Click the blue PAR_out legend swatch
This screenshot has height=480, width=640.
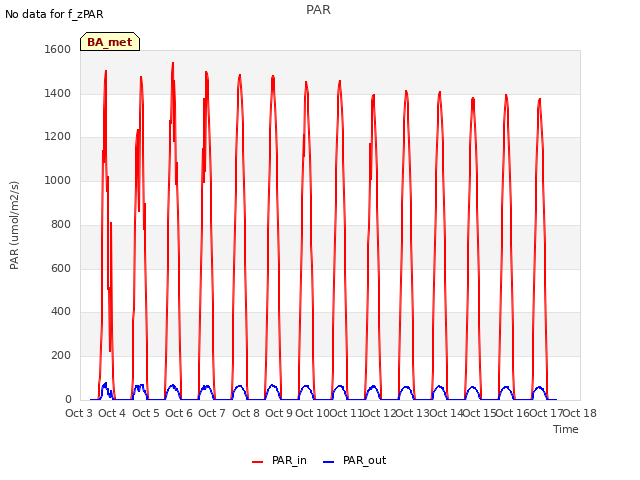329,462
